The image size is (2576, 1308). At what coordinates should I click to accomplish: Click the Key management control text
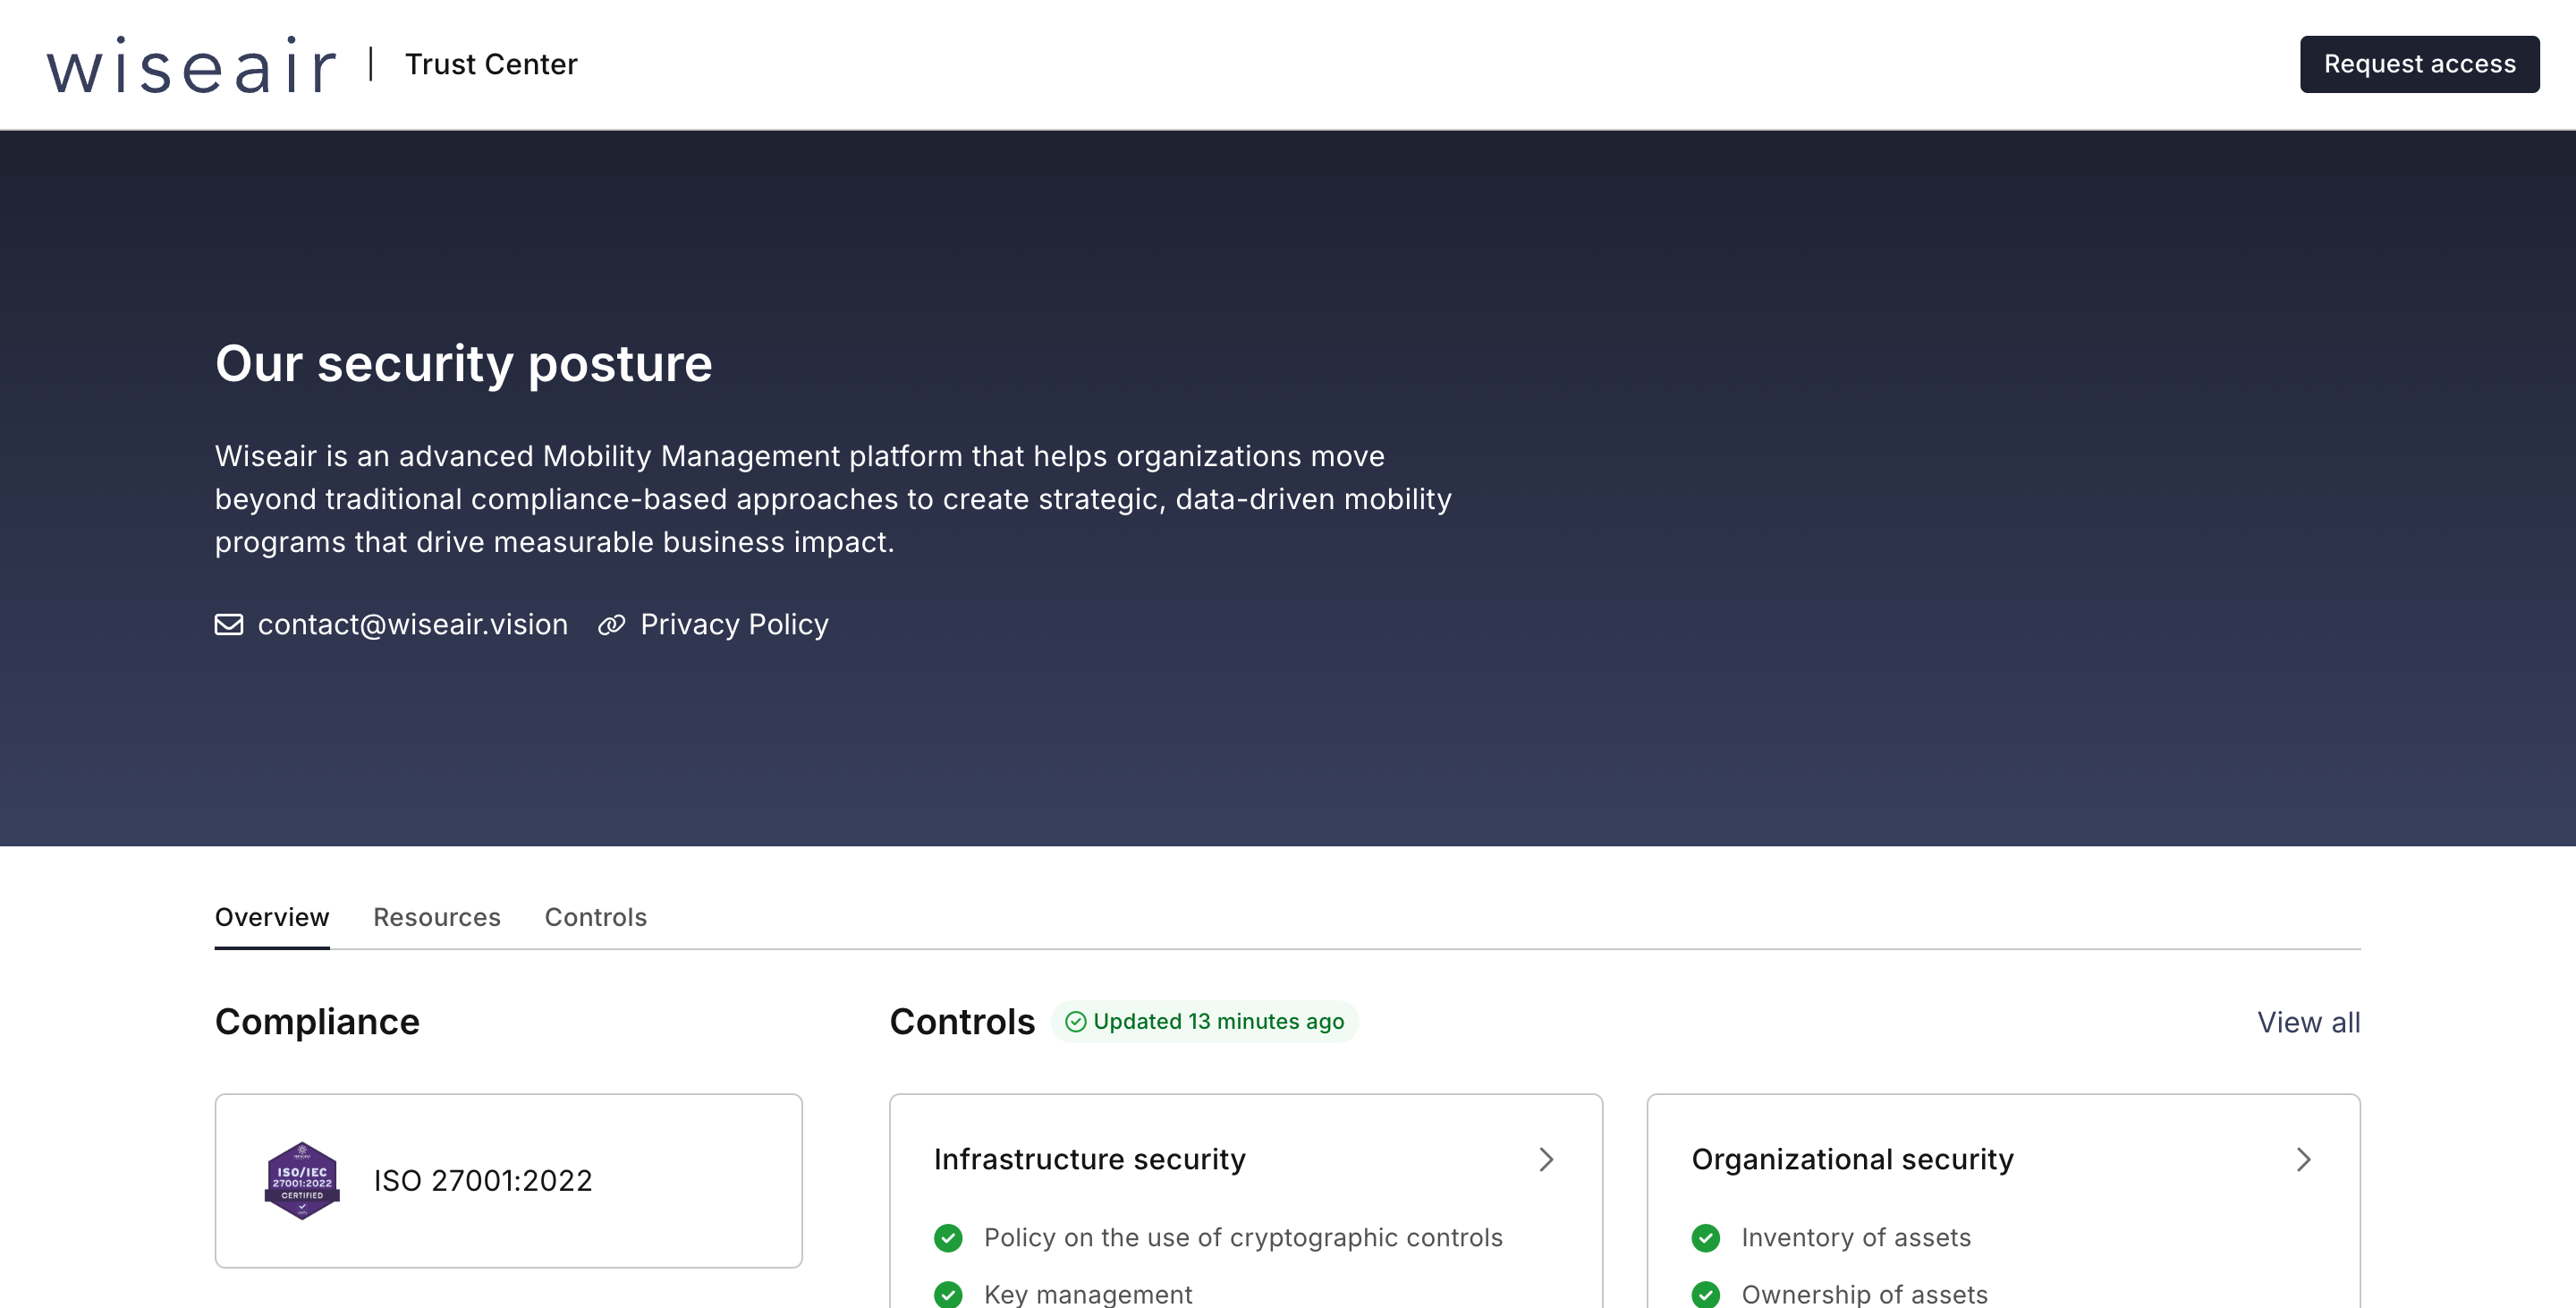(x=1088, y=1294)
